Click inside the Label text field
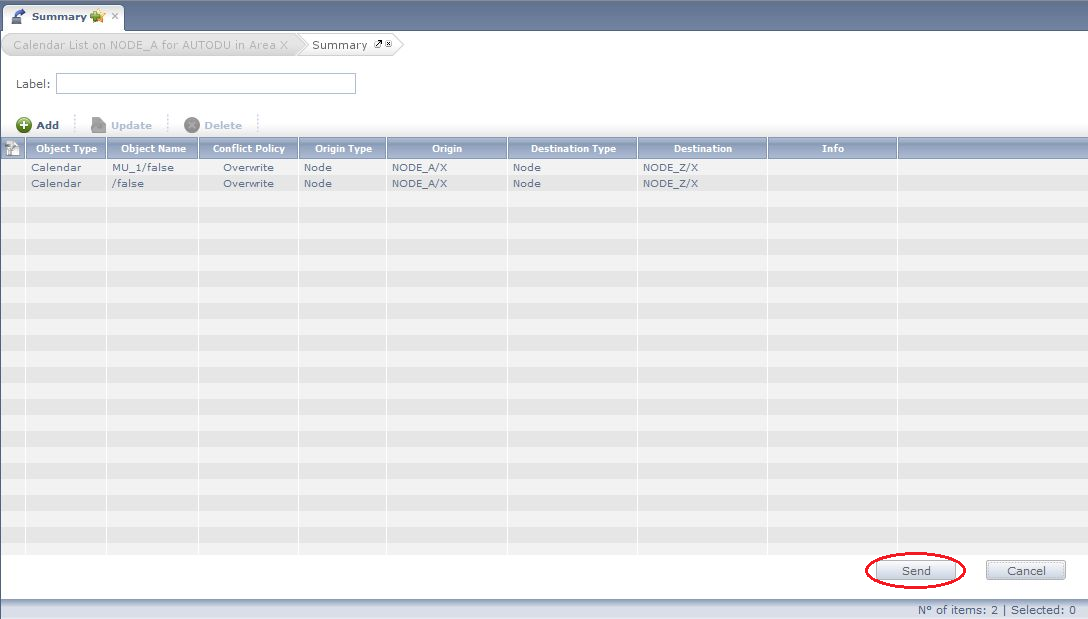The width and height of the screenshot is (1088, 619). (205, 83)
